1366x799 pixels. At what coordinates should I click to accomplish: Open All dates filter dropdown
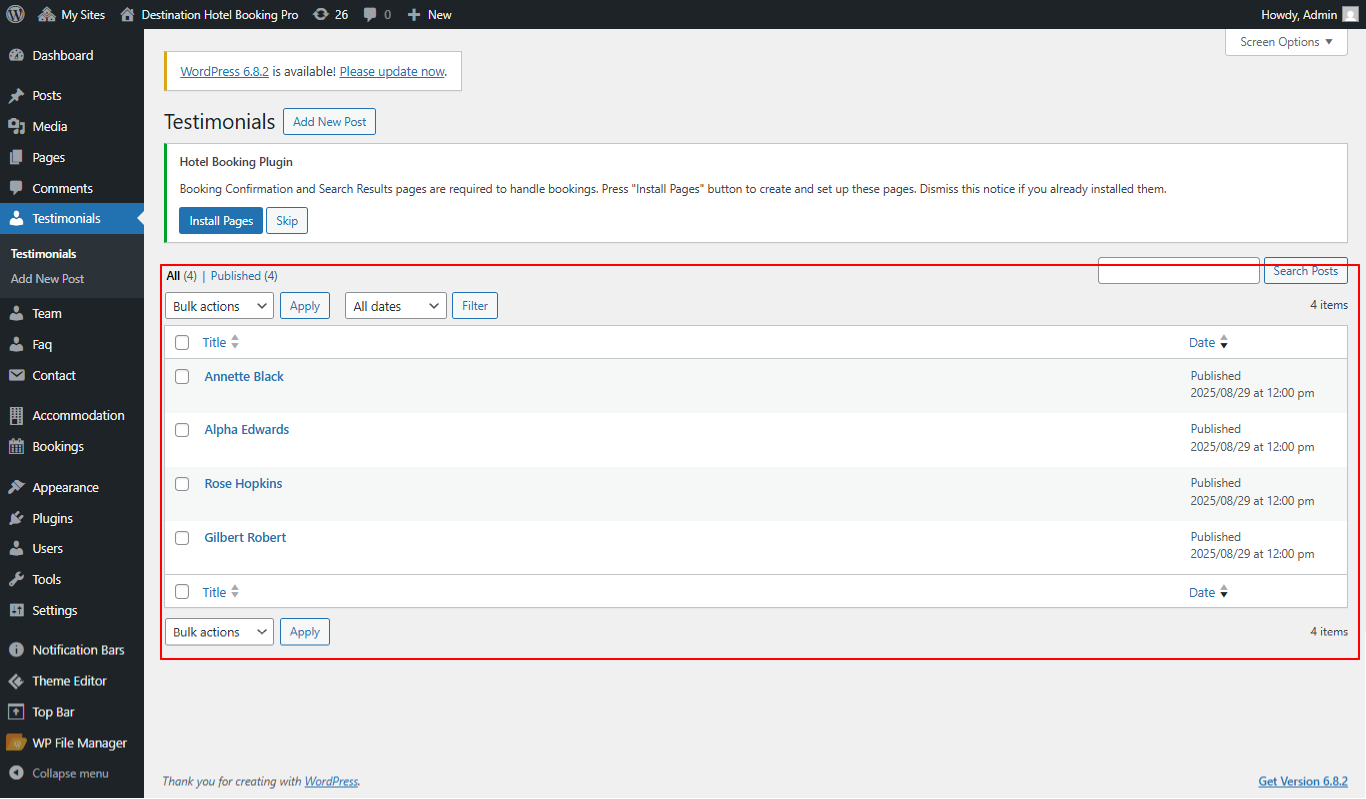(395, 306)
